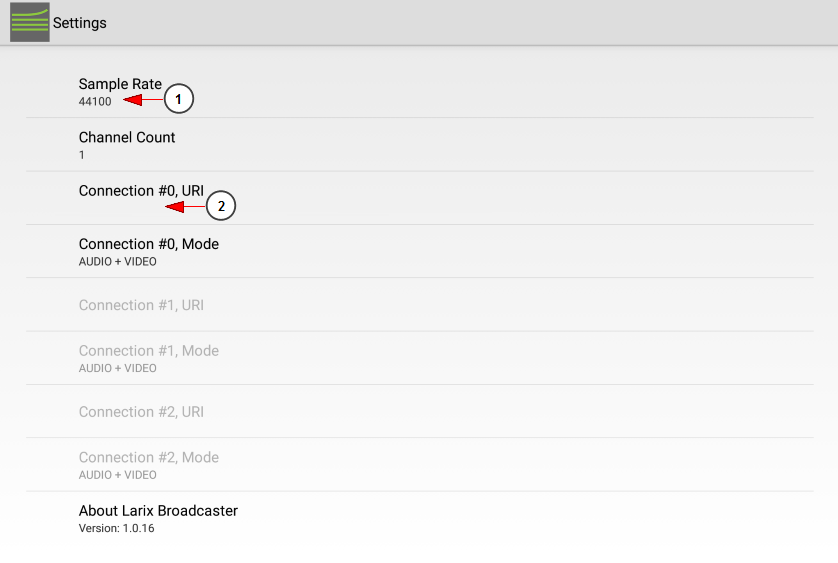Select the Connection #1, Mode entry
Viewport: 838px width, 563px height.
(x=420, y=358)
